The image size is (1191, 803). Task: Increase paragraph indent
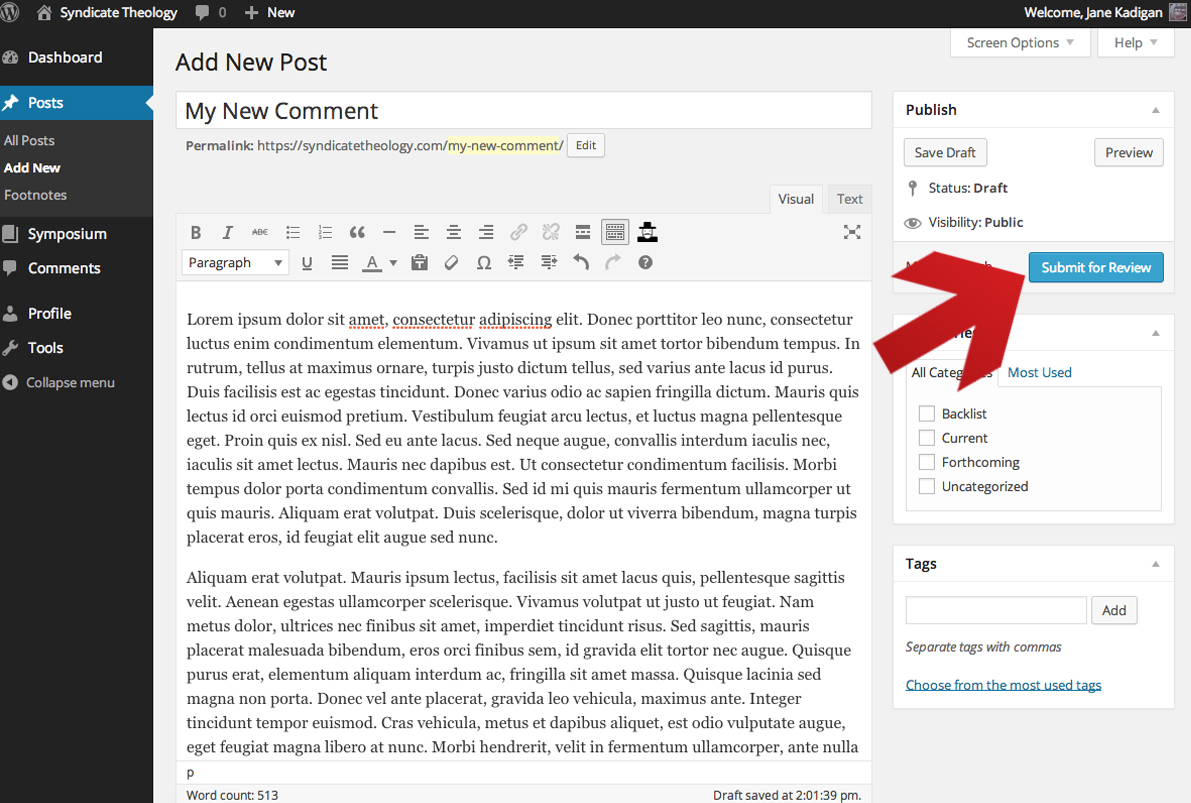pyautogui.click(x=548, y=263)
